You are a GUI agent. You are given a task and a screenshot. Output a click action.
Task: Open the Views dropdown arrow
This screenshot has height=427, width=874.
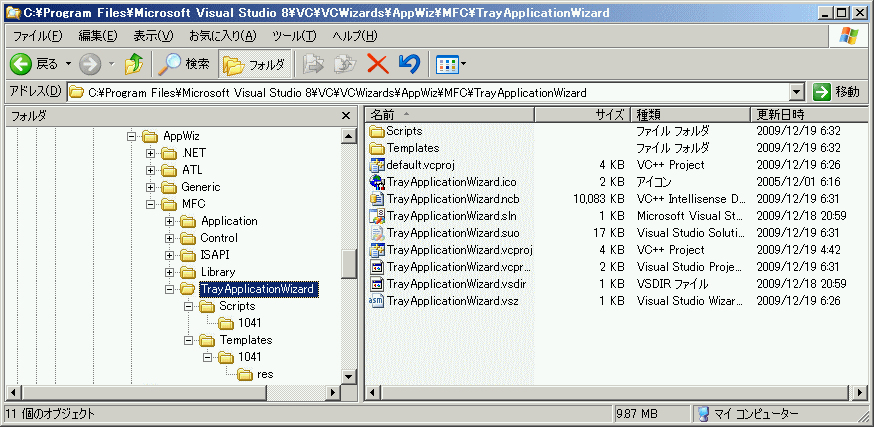click(x=463, y=65)
